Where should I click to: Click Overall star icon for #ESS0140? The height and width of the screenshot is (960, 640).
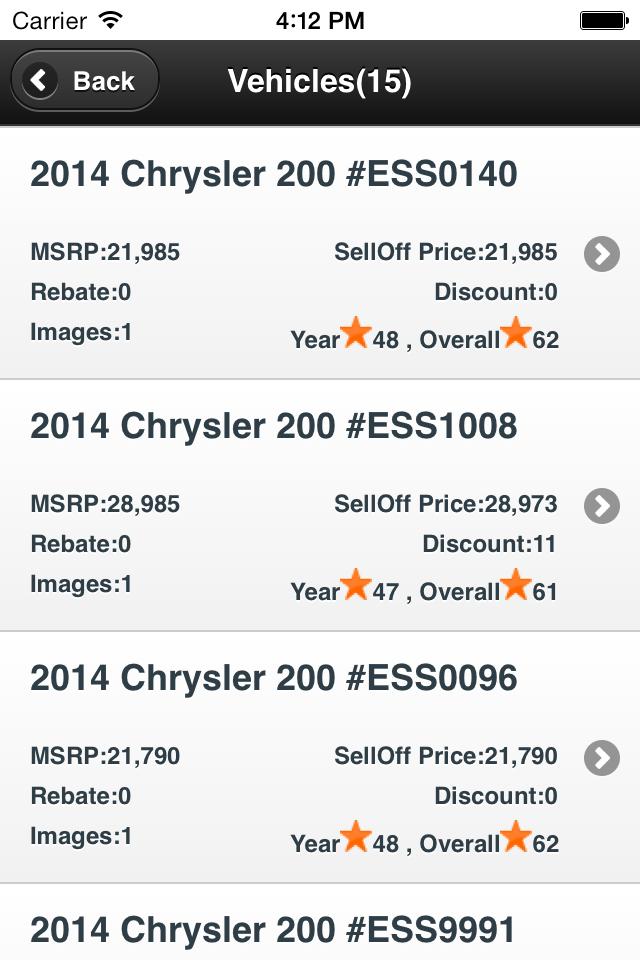pyautogui.click(x=516, y=333)
